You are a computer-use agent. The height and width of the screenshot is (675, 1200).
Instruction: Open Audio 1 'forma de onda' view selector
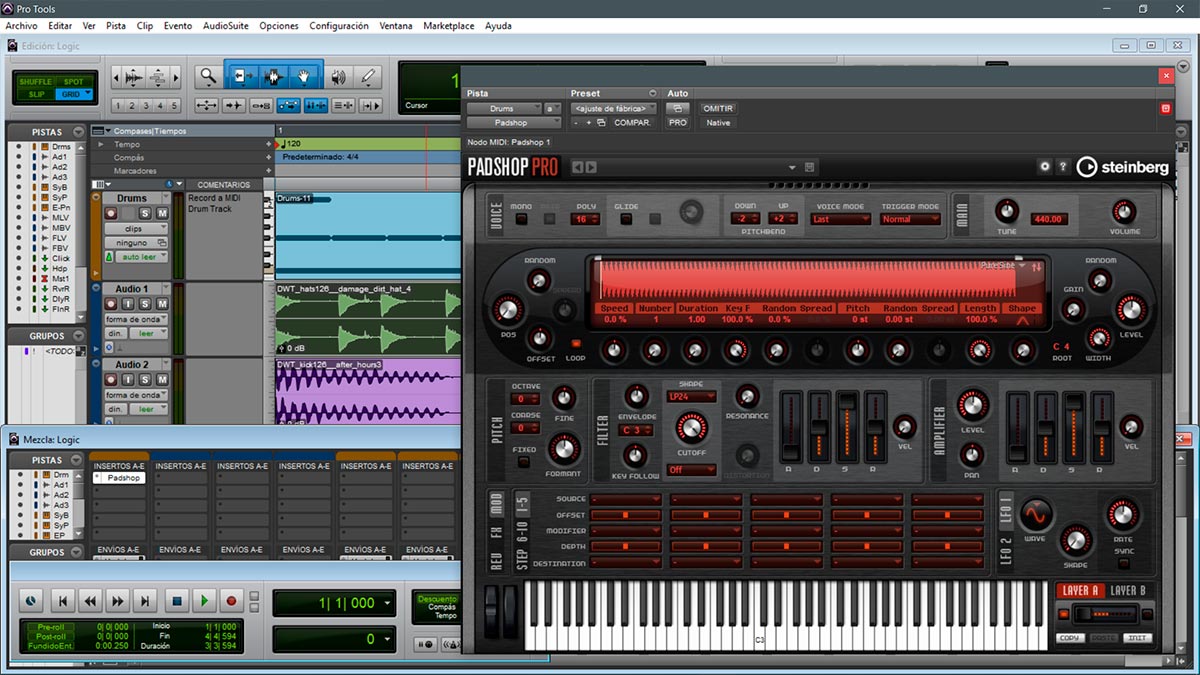pyautogui.click(x=135, y=319)
